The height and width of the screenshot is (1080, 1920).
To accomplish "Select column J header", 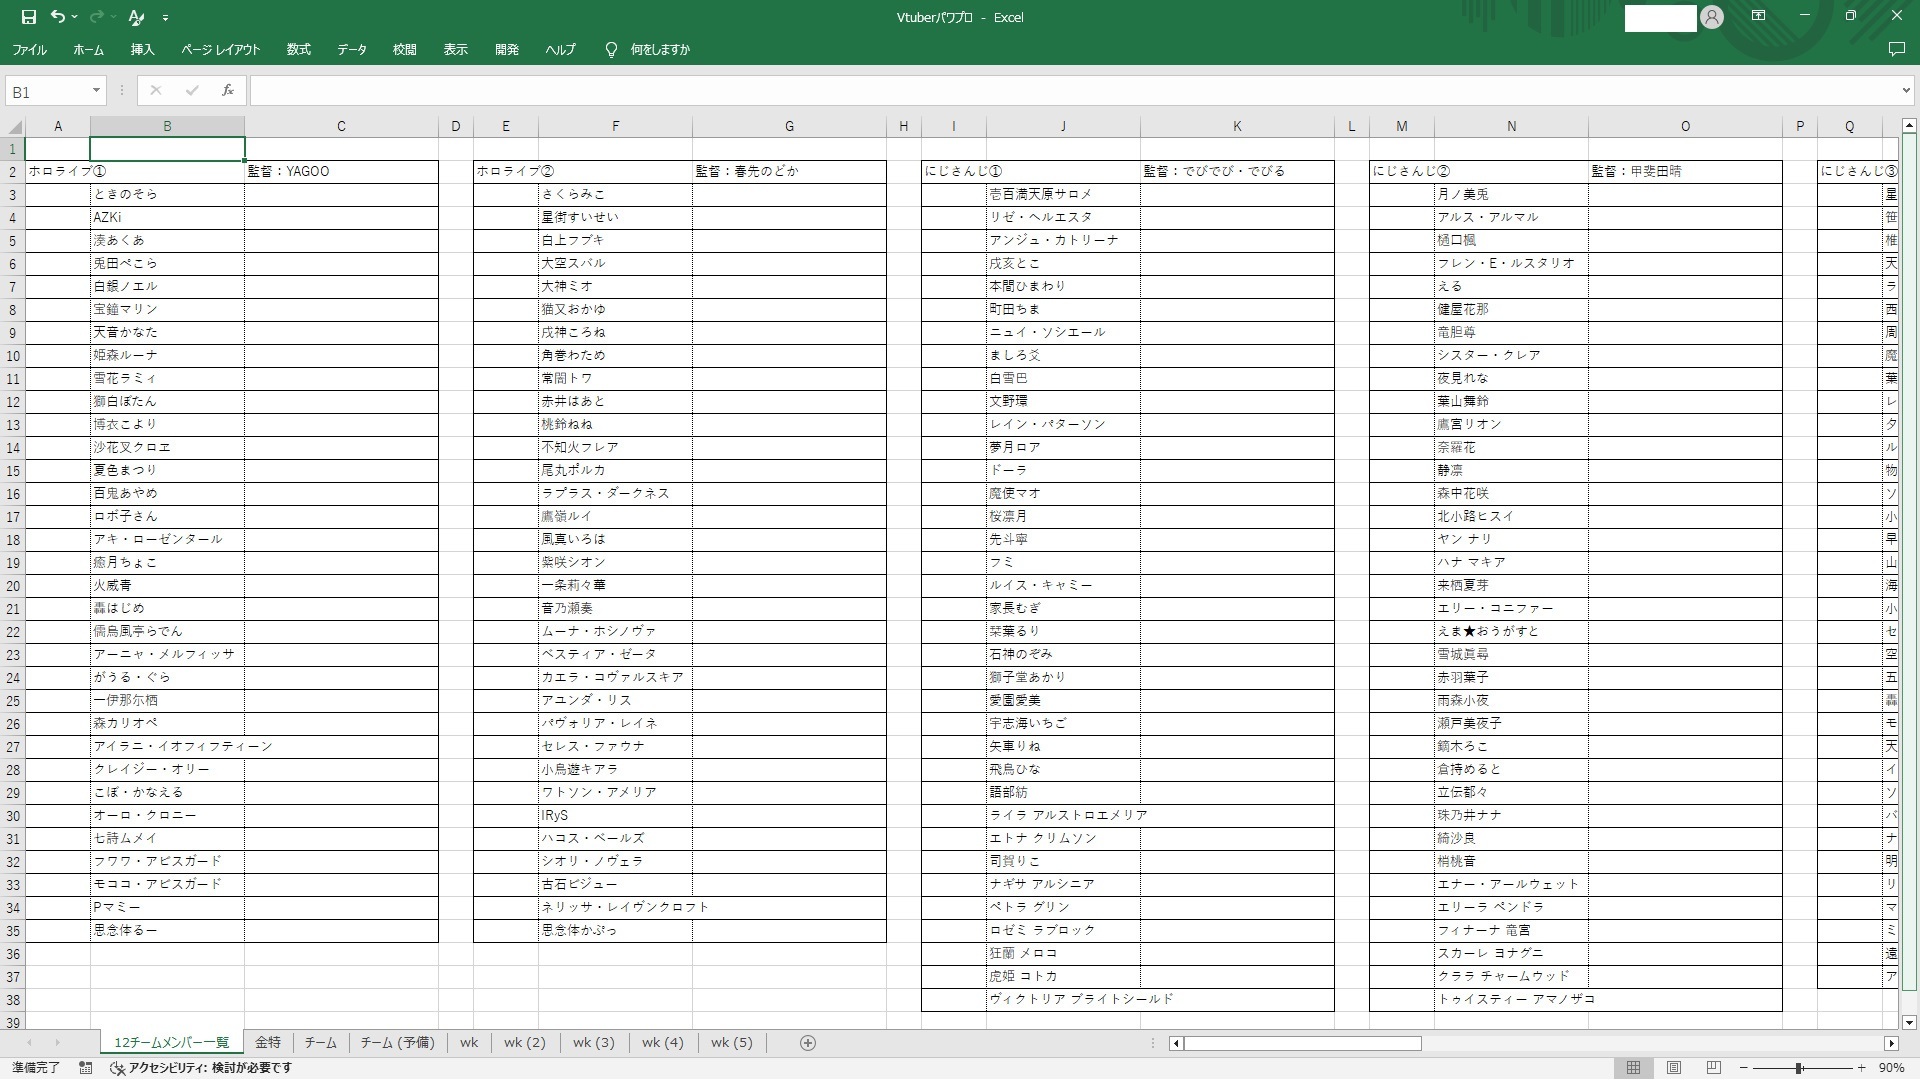I will click(x=1063, y=126).
